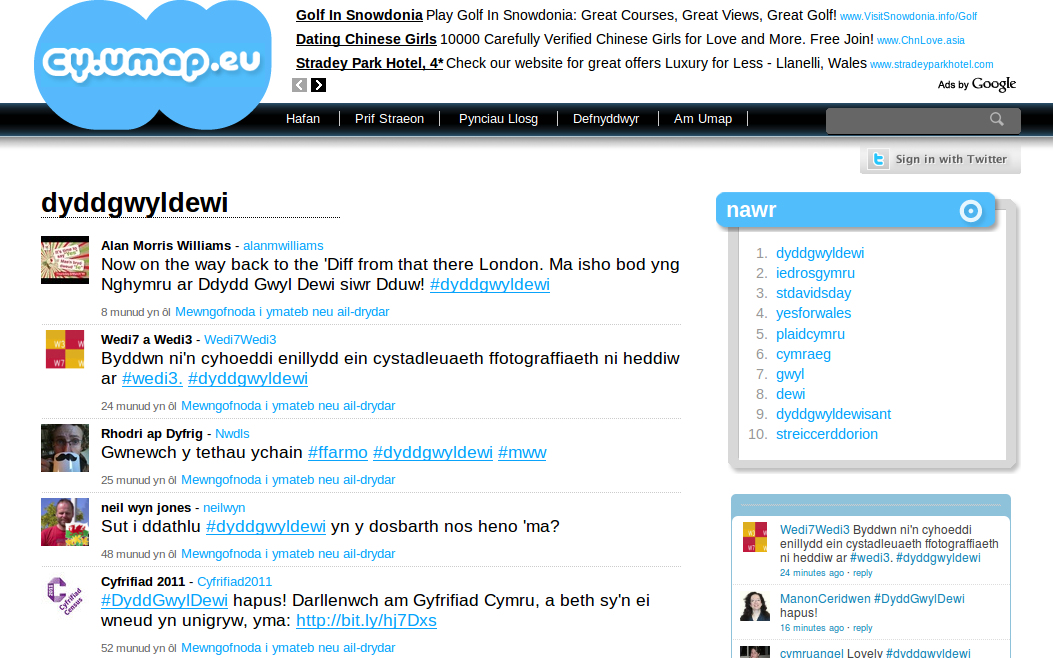Visit www.stradeyparkhotel.com link
Screen dimensions: 1053x658
pyautogui.click(x=931, y=64)
